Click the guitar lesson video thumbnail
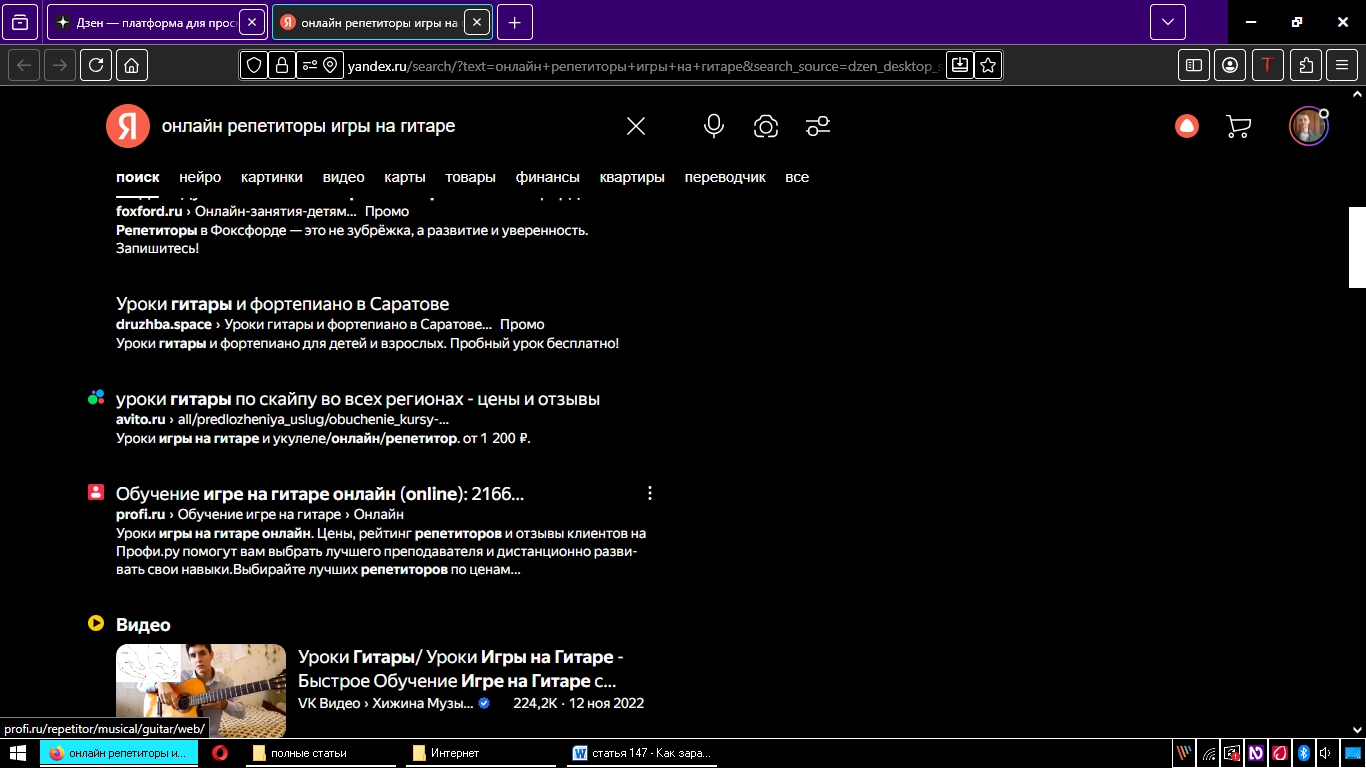1366x768 pixels. (x=201, y=690)
